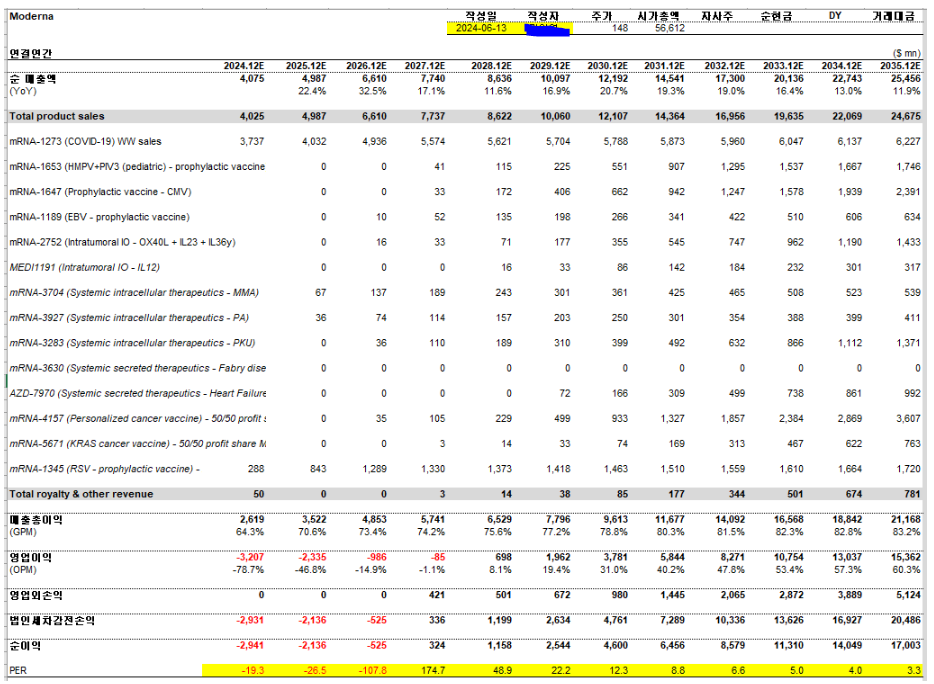Screen dimensions: 934x684
Task: Select Total product sales 2035 value 24,675
Action: [x=905, y=116]
